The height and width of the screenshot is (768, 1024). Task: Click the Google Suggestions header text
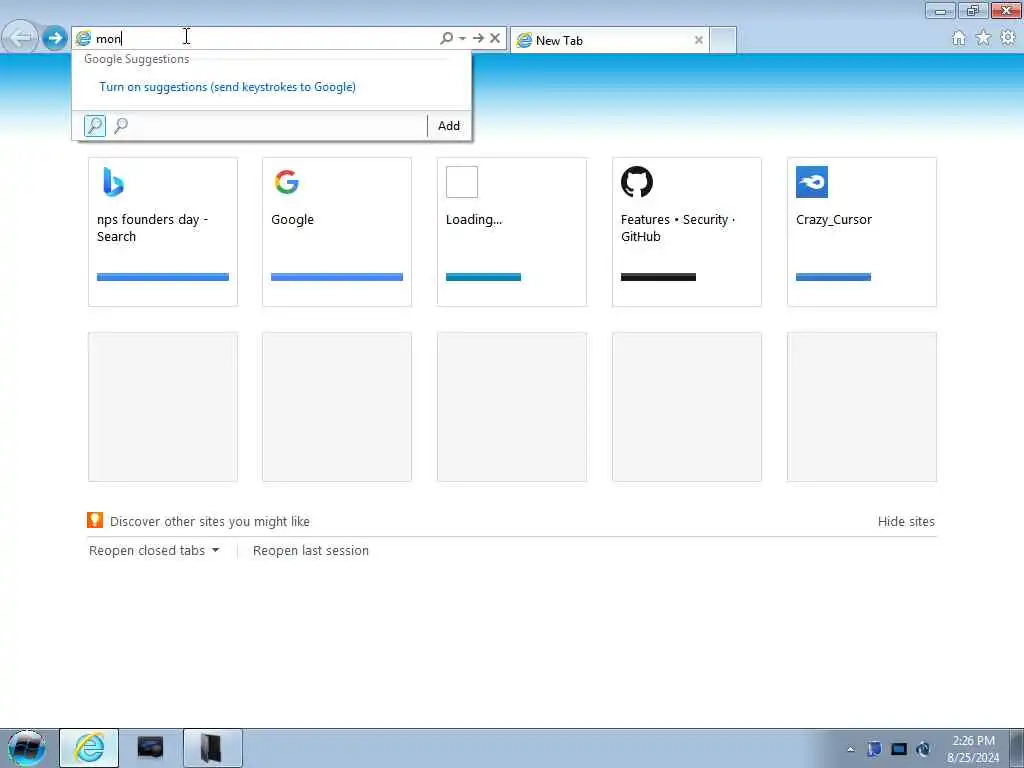(x=136, y=59)
